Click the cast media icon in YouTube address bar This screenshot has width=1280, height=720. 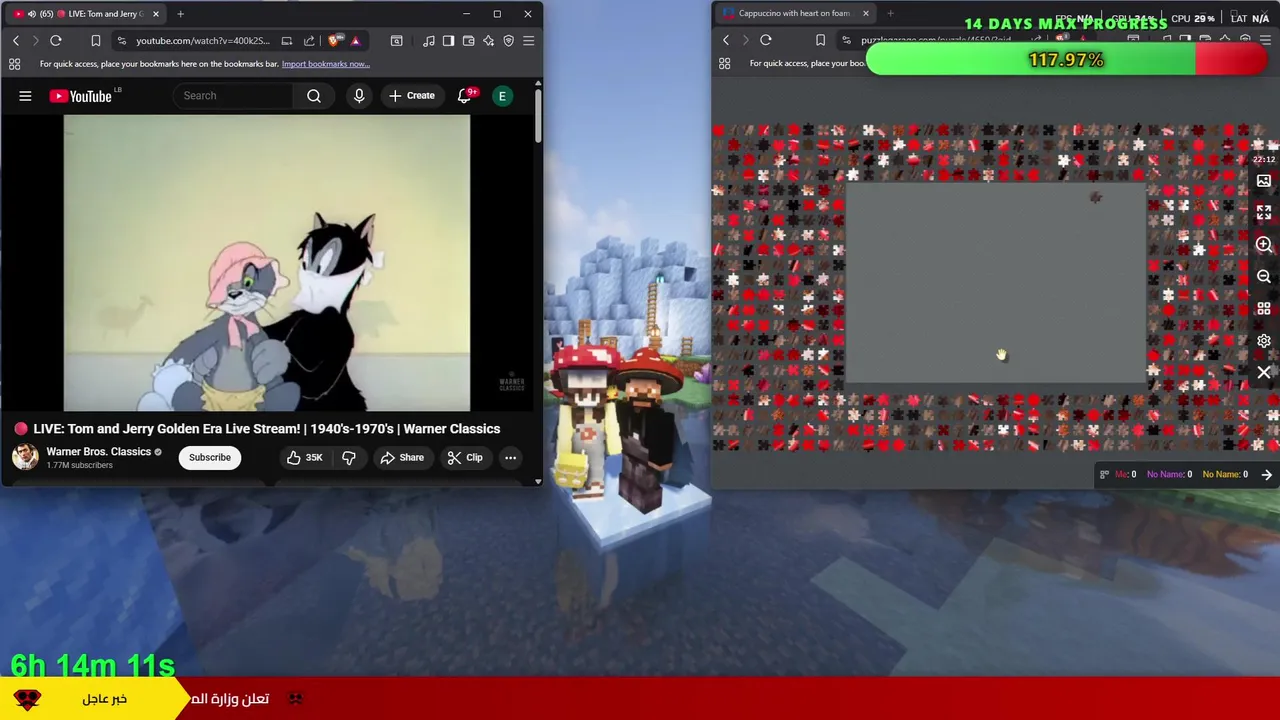[x=287, y=40]
